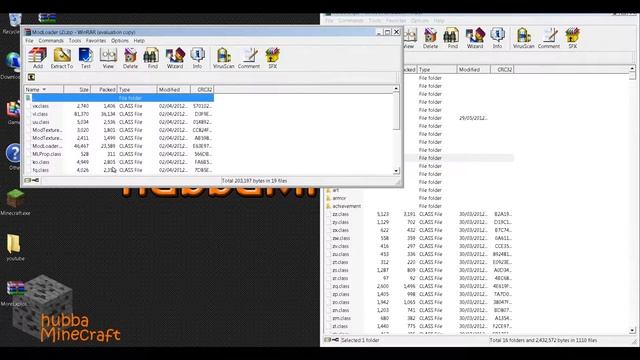Click Test icon in ModLoader WinRAR toolbar
This screenshot has width=640, height=360.
click(x=86, y=58)
